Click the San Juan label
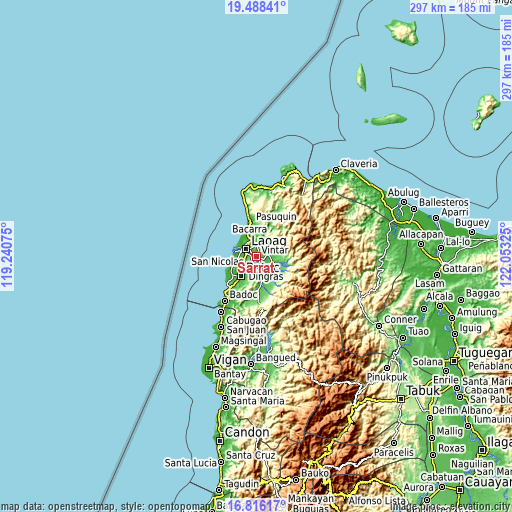 (x=246, y=330)
